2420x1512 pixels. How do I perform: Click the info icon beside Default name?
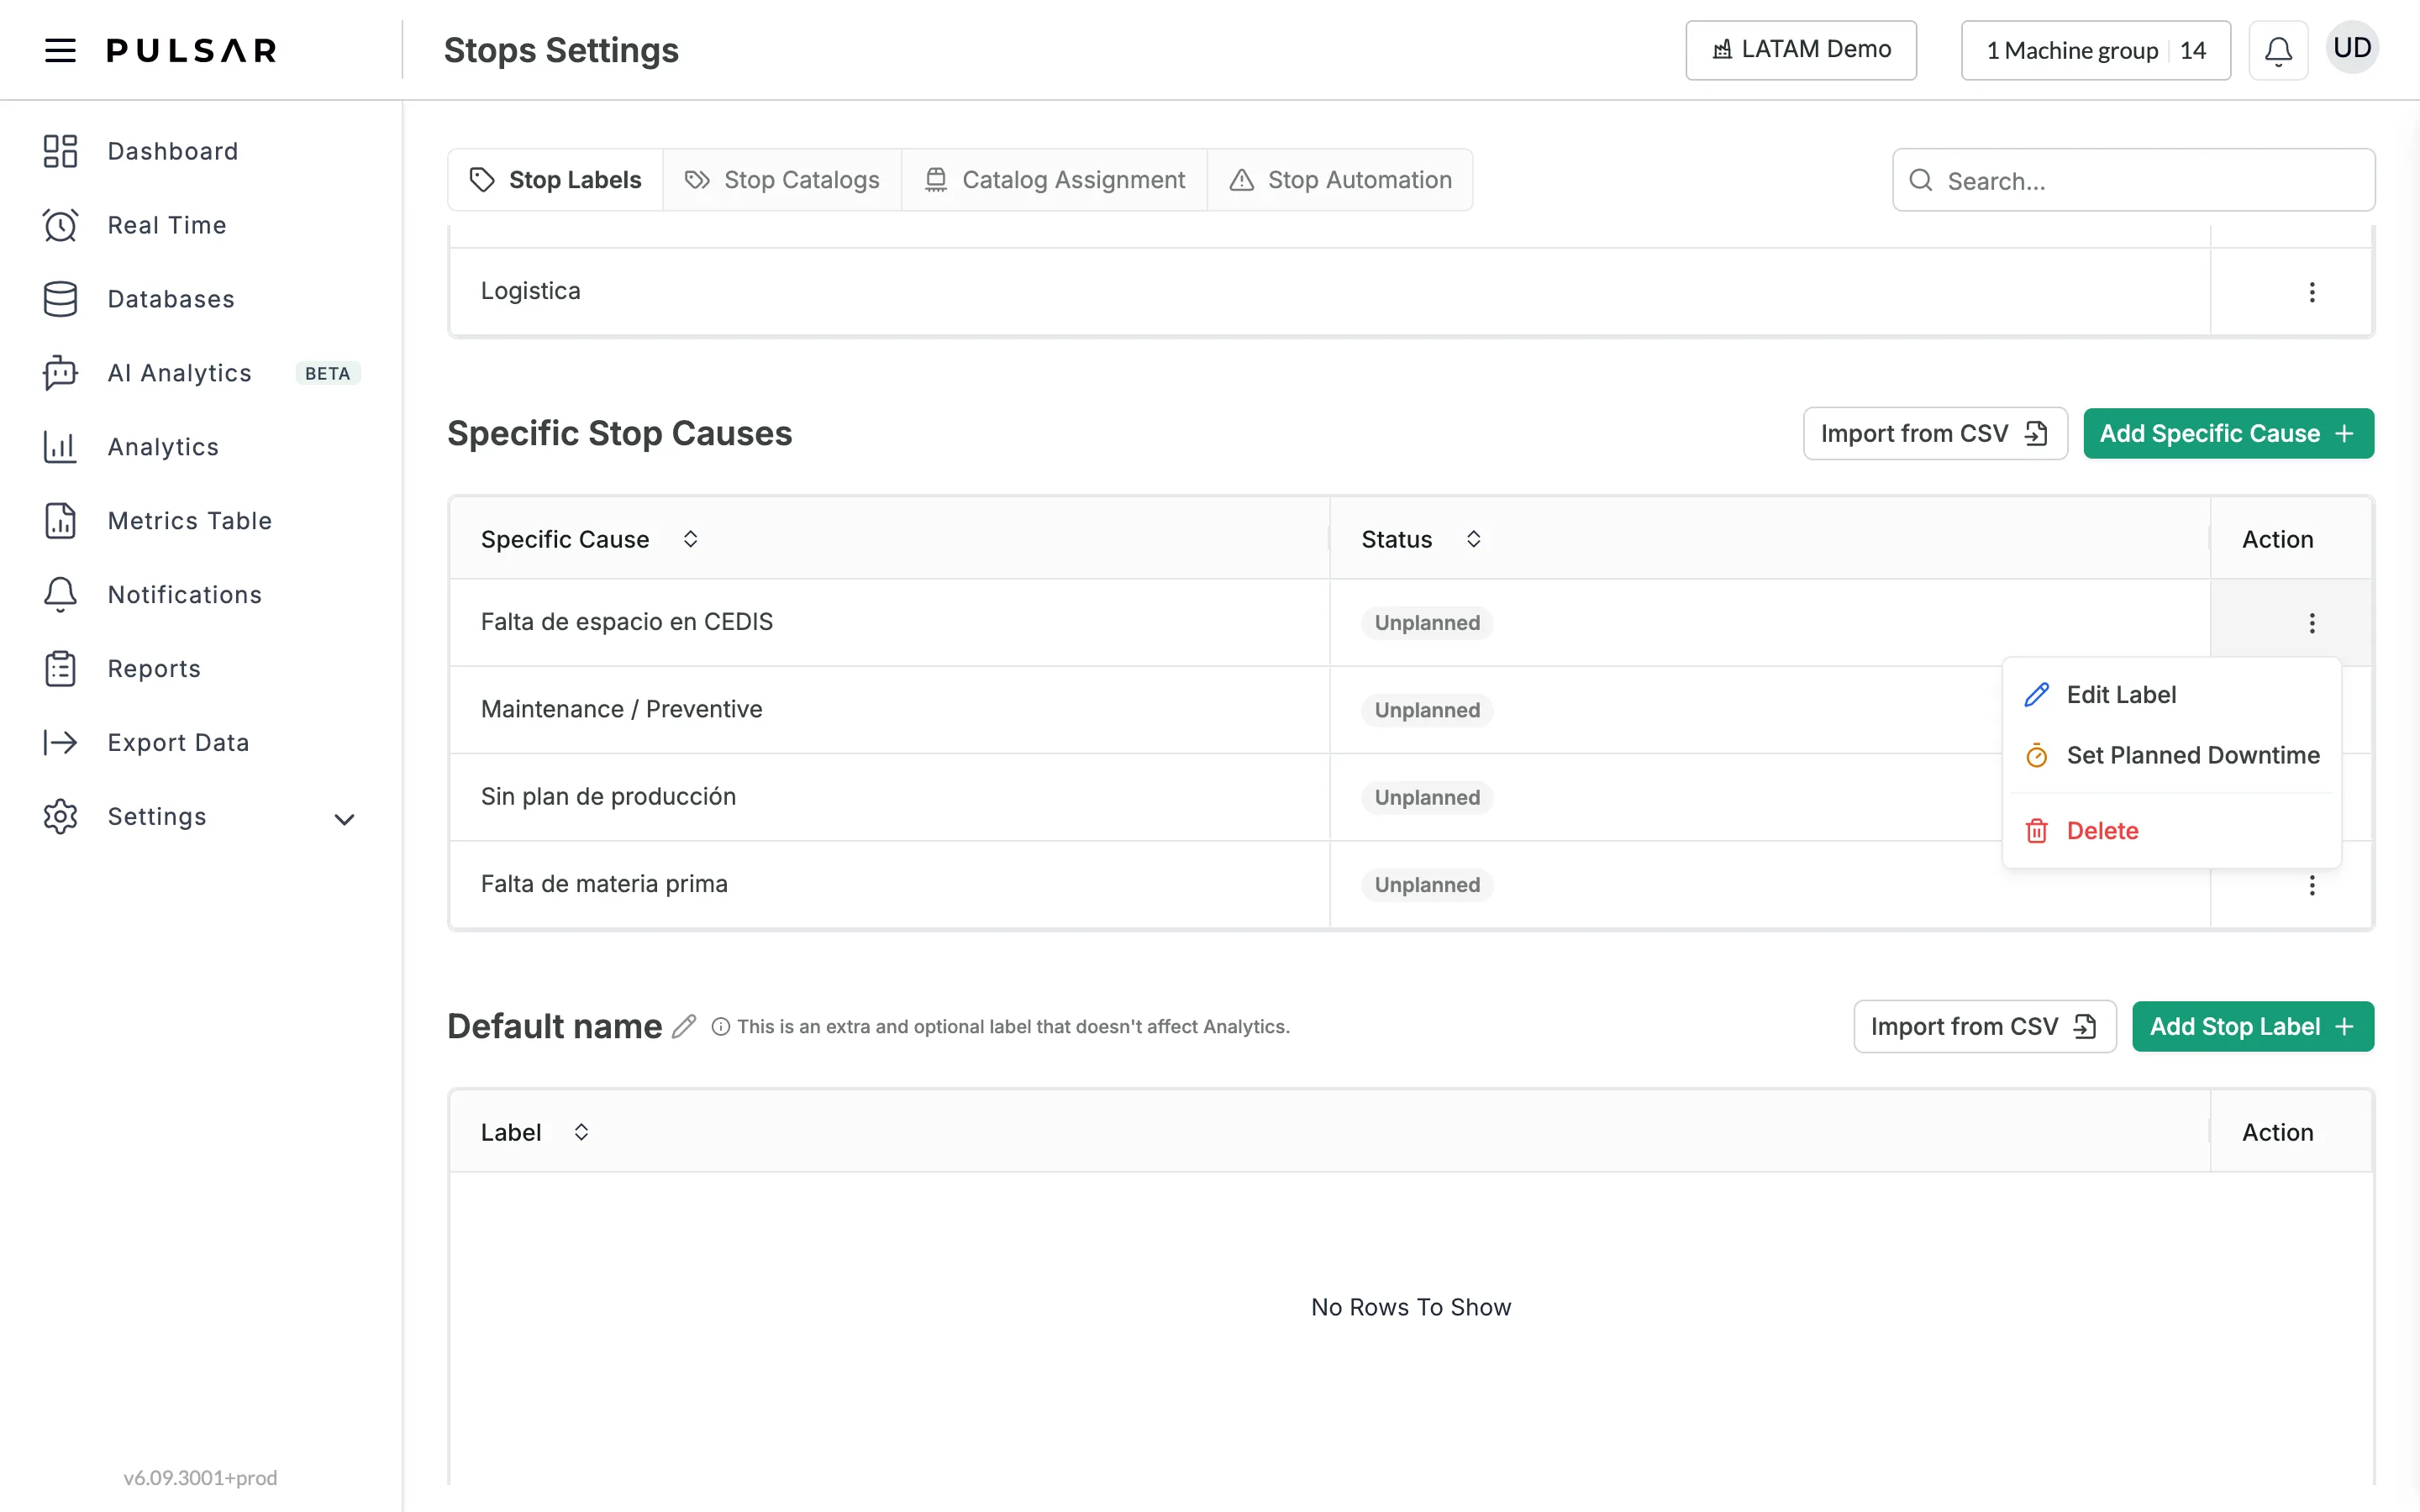tap(720, 1026)
